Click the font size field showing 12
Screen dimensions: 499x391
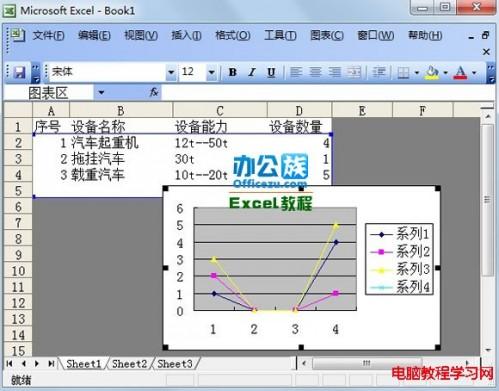pyautogui.click(x=193, y=72)
